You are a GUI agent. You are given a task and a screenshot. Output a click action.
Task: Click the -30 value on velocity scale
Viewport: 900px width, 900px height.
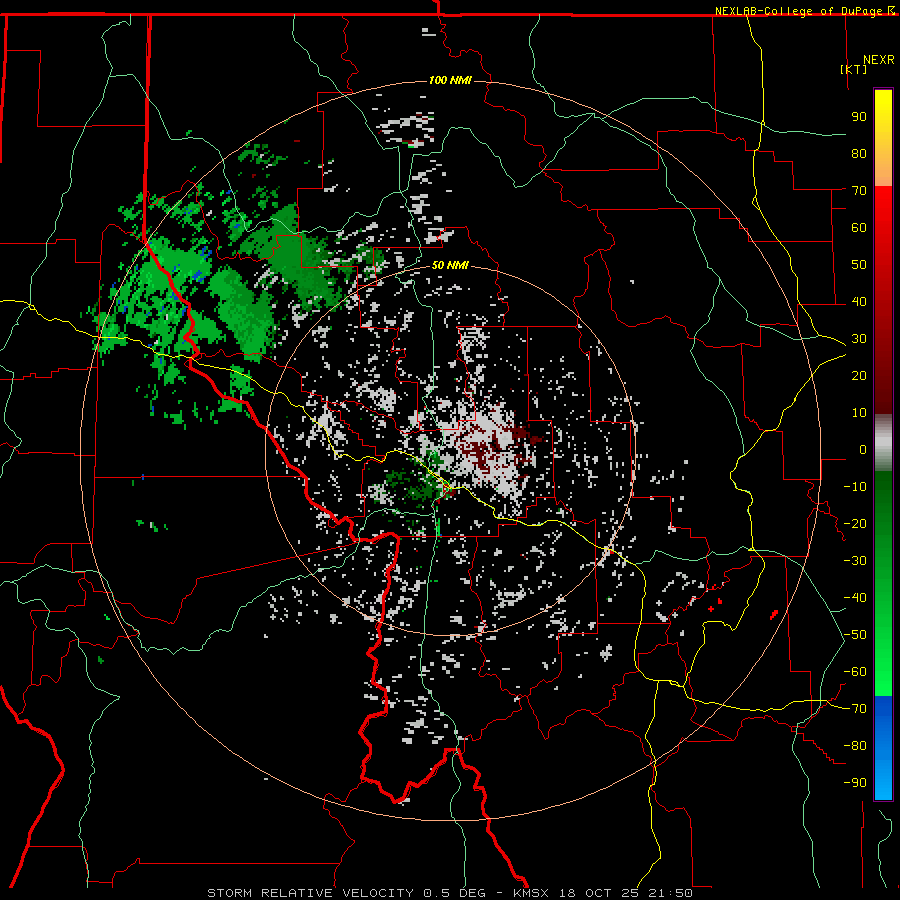point(855,561)
